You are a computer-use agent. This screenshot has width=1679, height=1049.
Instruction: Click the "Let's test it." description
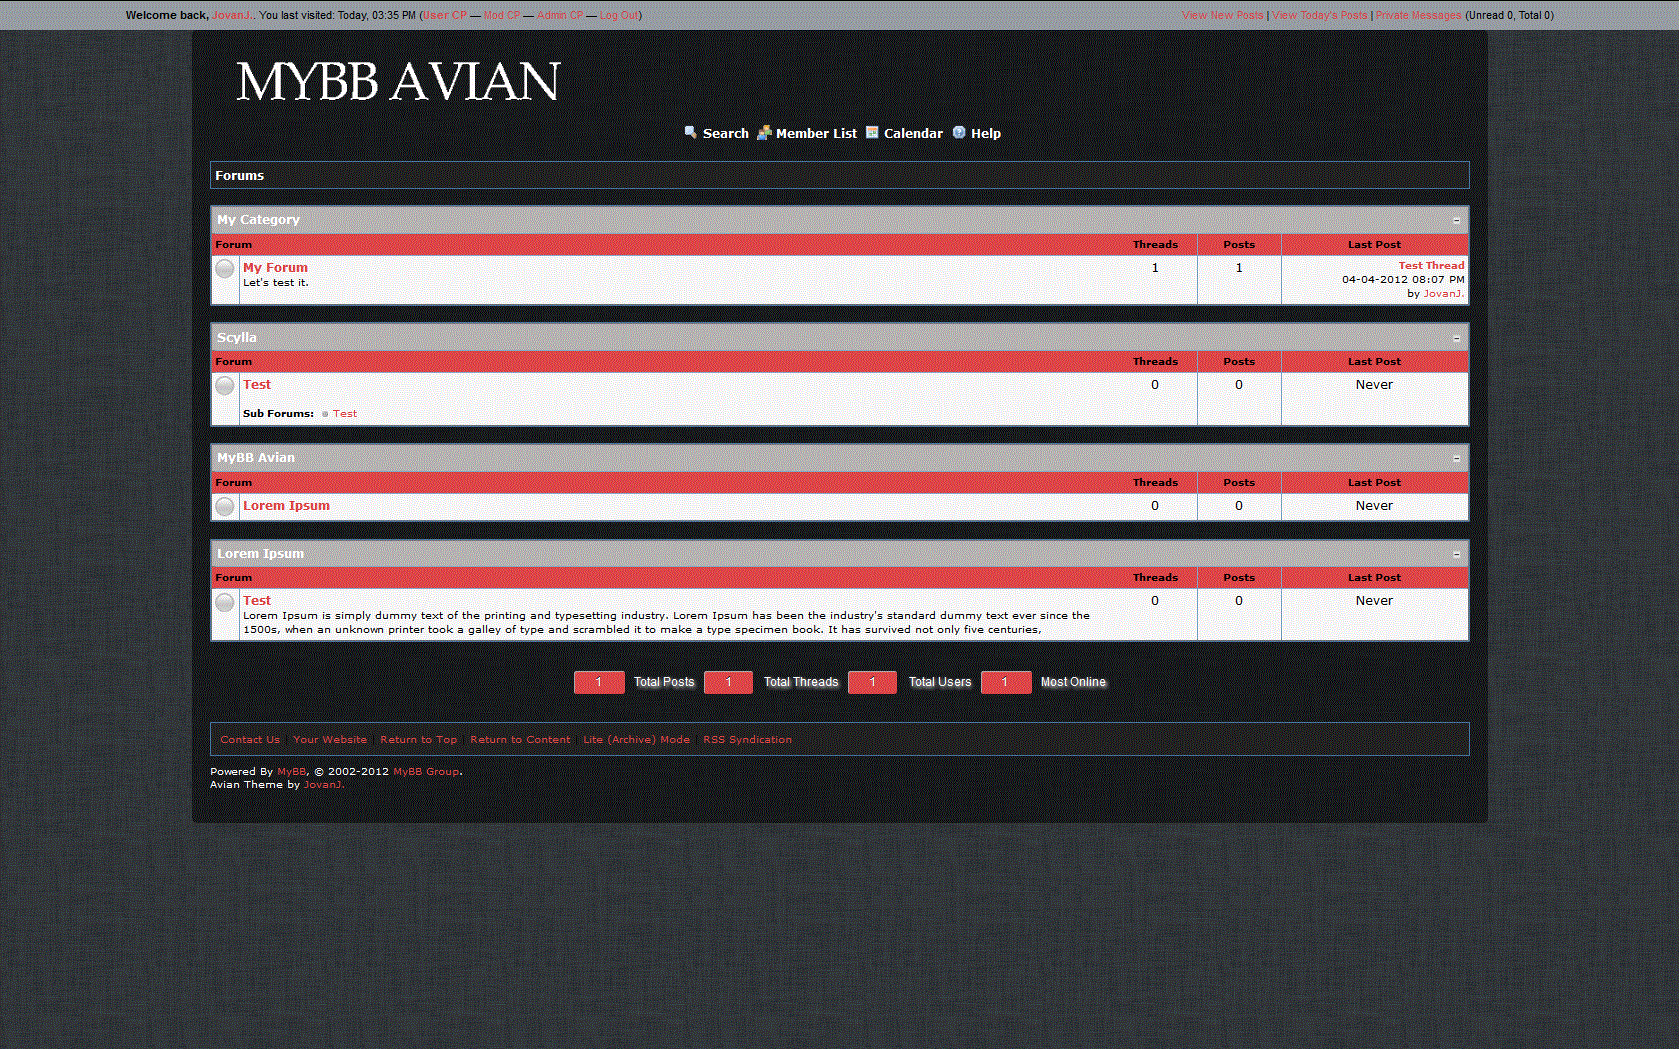click(276, 283)
